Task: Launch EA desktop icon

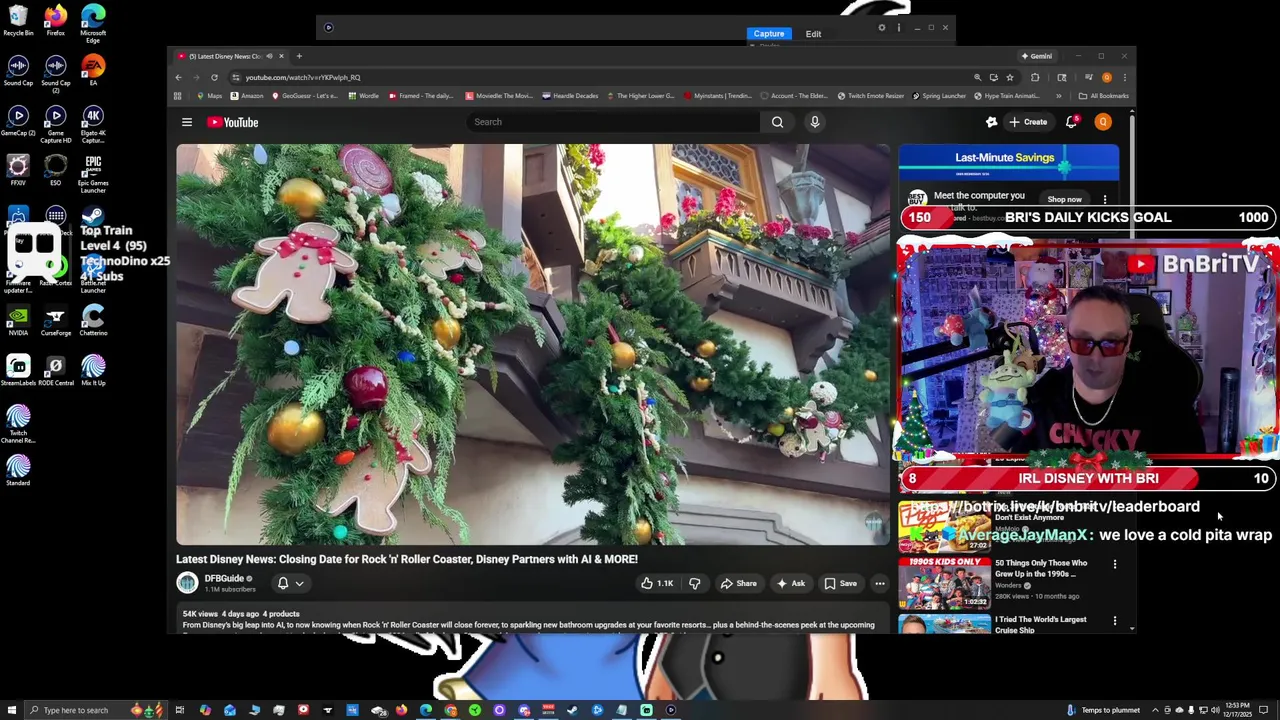Action: click(93, 70)
